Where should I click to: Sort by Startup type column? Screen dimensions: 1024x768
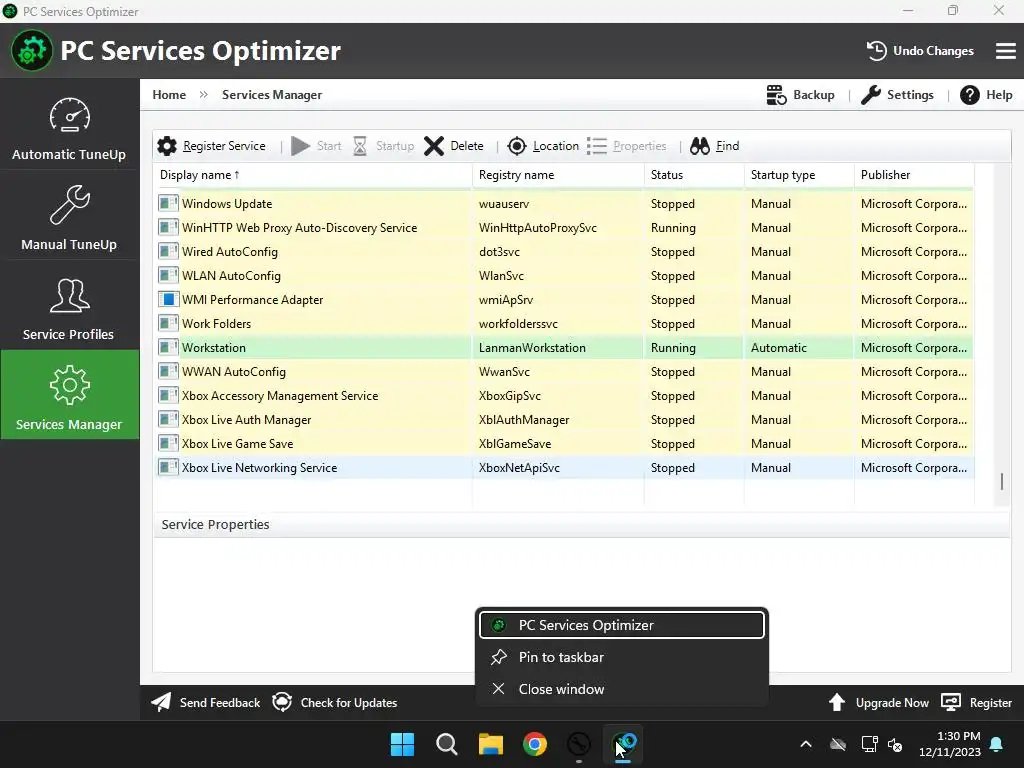[799, 175]
